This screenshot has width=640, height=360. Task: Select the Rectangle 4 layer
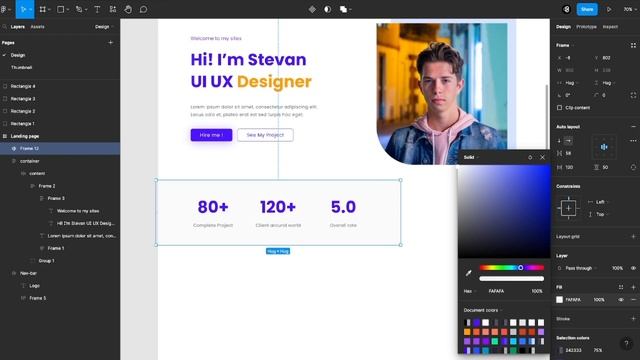(x=60, y=86)
